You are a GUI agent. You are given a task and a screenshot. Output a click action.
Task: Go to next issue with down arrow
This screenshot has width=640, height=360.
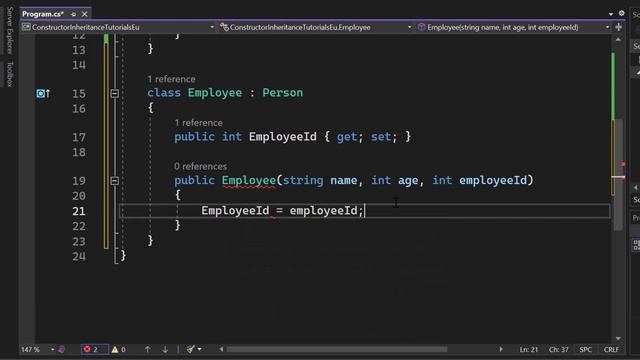coord(165,349)
